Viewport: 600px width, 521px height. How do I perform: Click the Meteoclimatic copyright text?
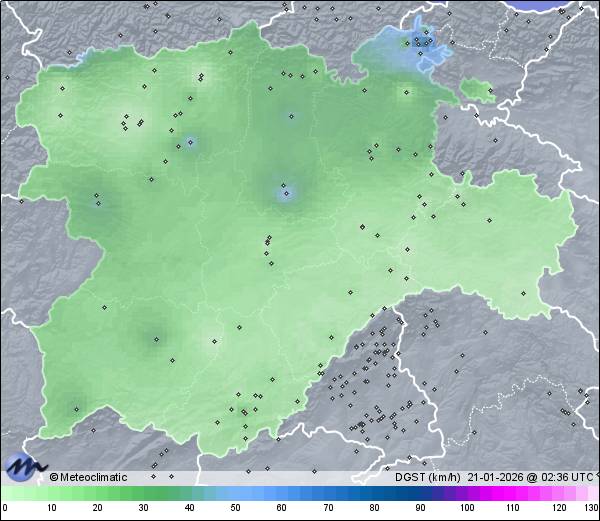(x=88, y=477)
